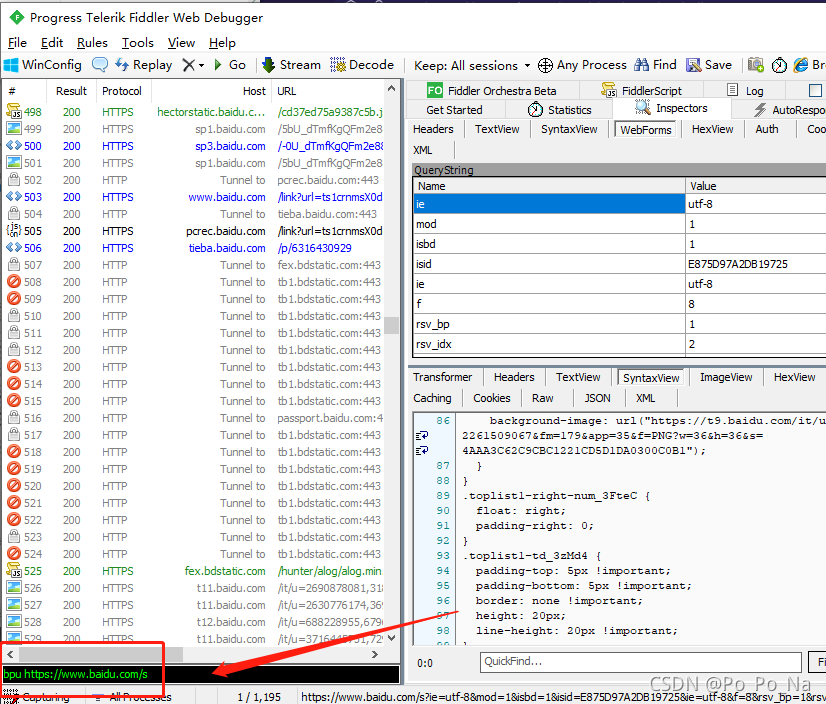The width and height of the screenshot is (826, 704).
Task: Click the HTML arrows icon of session 500
Action: click(14, 145)
